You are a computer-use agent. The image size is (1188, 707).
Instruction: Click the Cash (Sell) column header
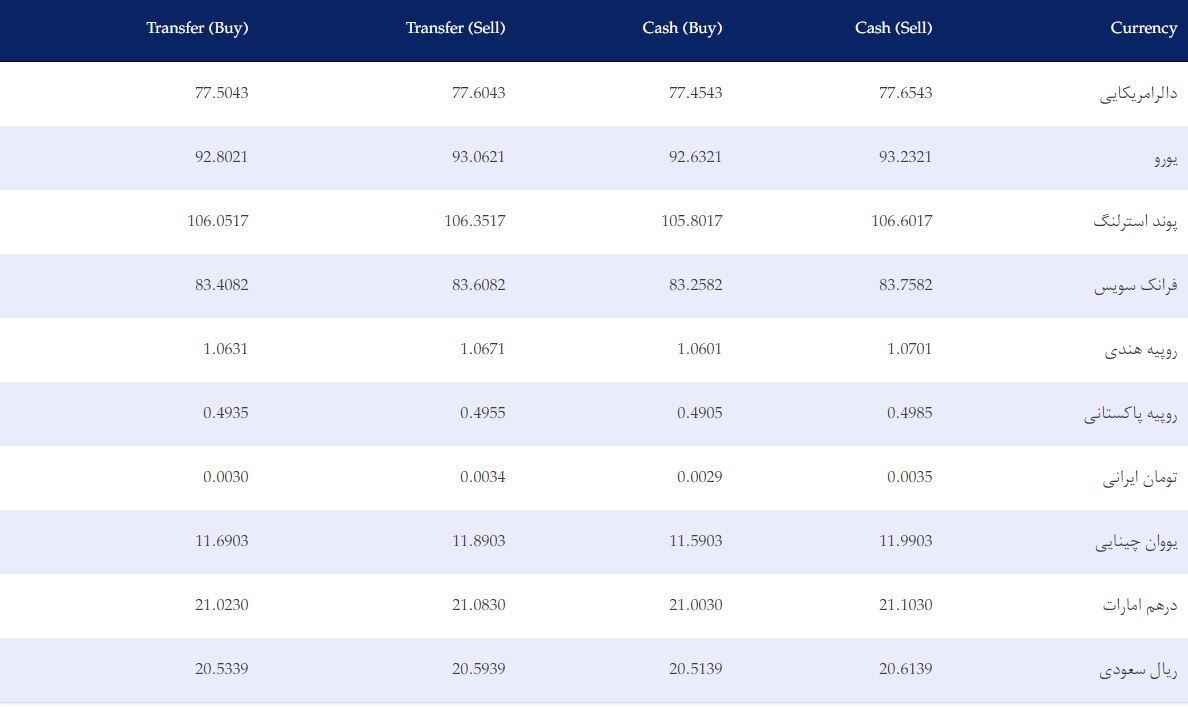(x=893, y=28)
